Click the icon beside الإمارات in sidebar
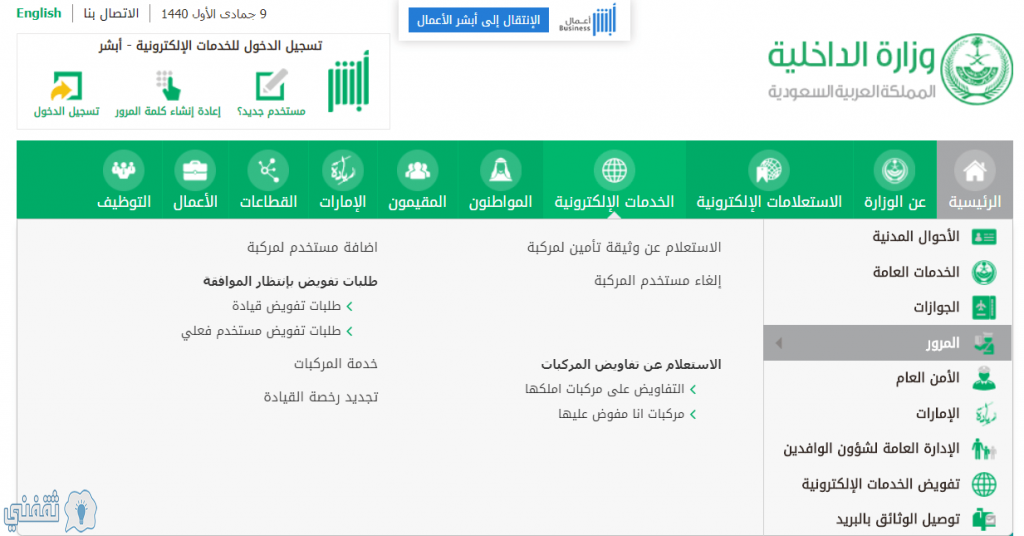 (x=985, y=413)
